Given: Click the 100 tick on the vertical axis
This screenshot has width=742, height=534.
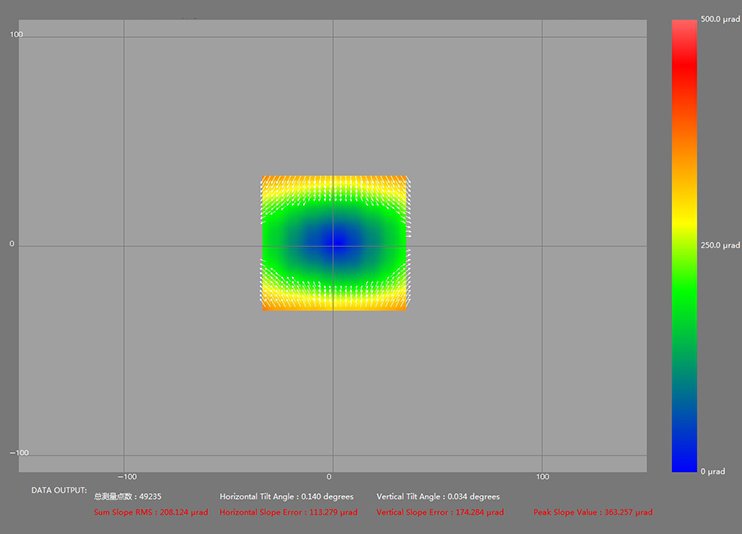Looking at the screenshot, I should pyautogui.click(x=17, y=35).
